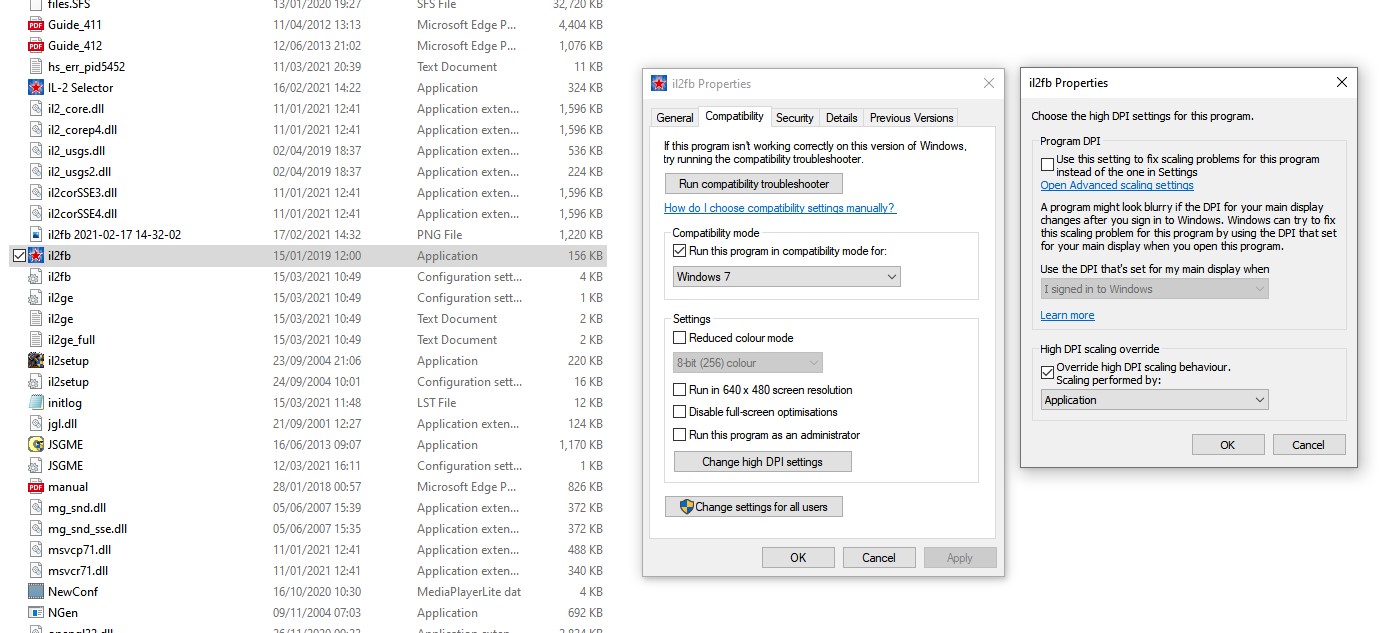
Task: Check Disable full-screen optimisations
Action: click(680, 412)
